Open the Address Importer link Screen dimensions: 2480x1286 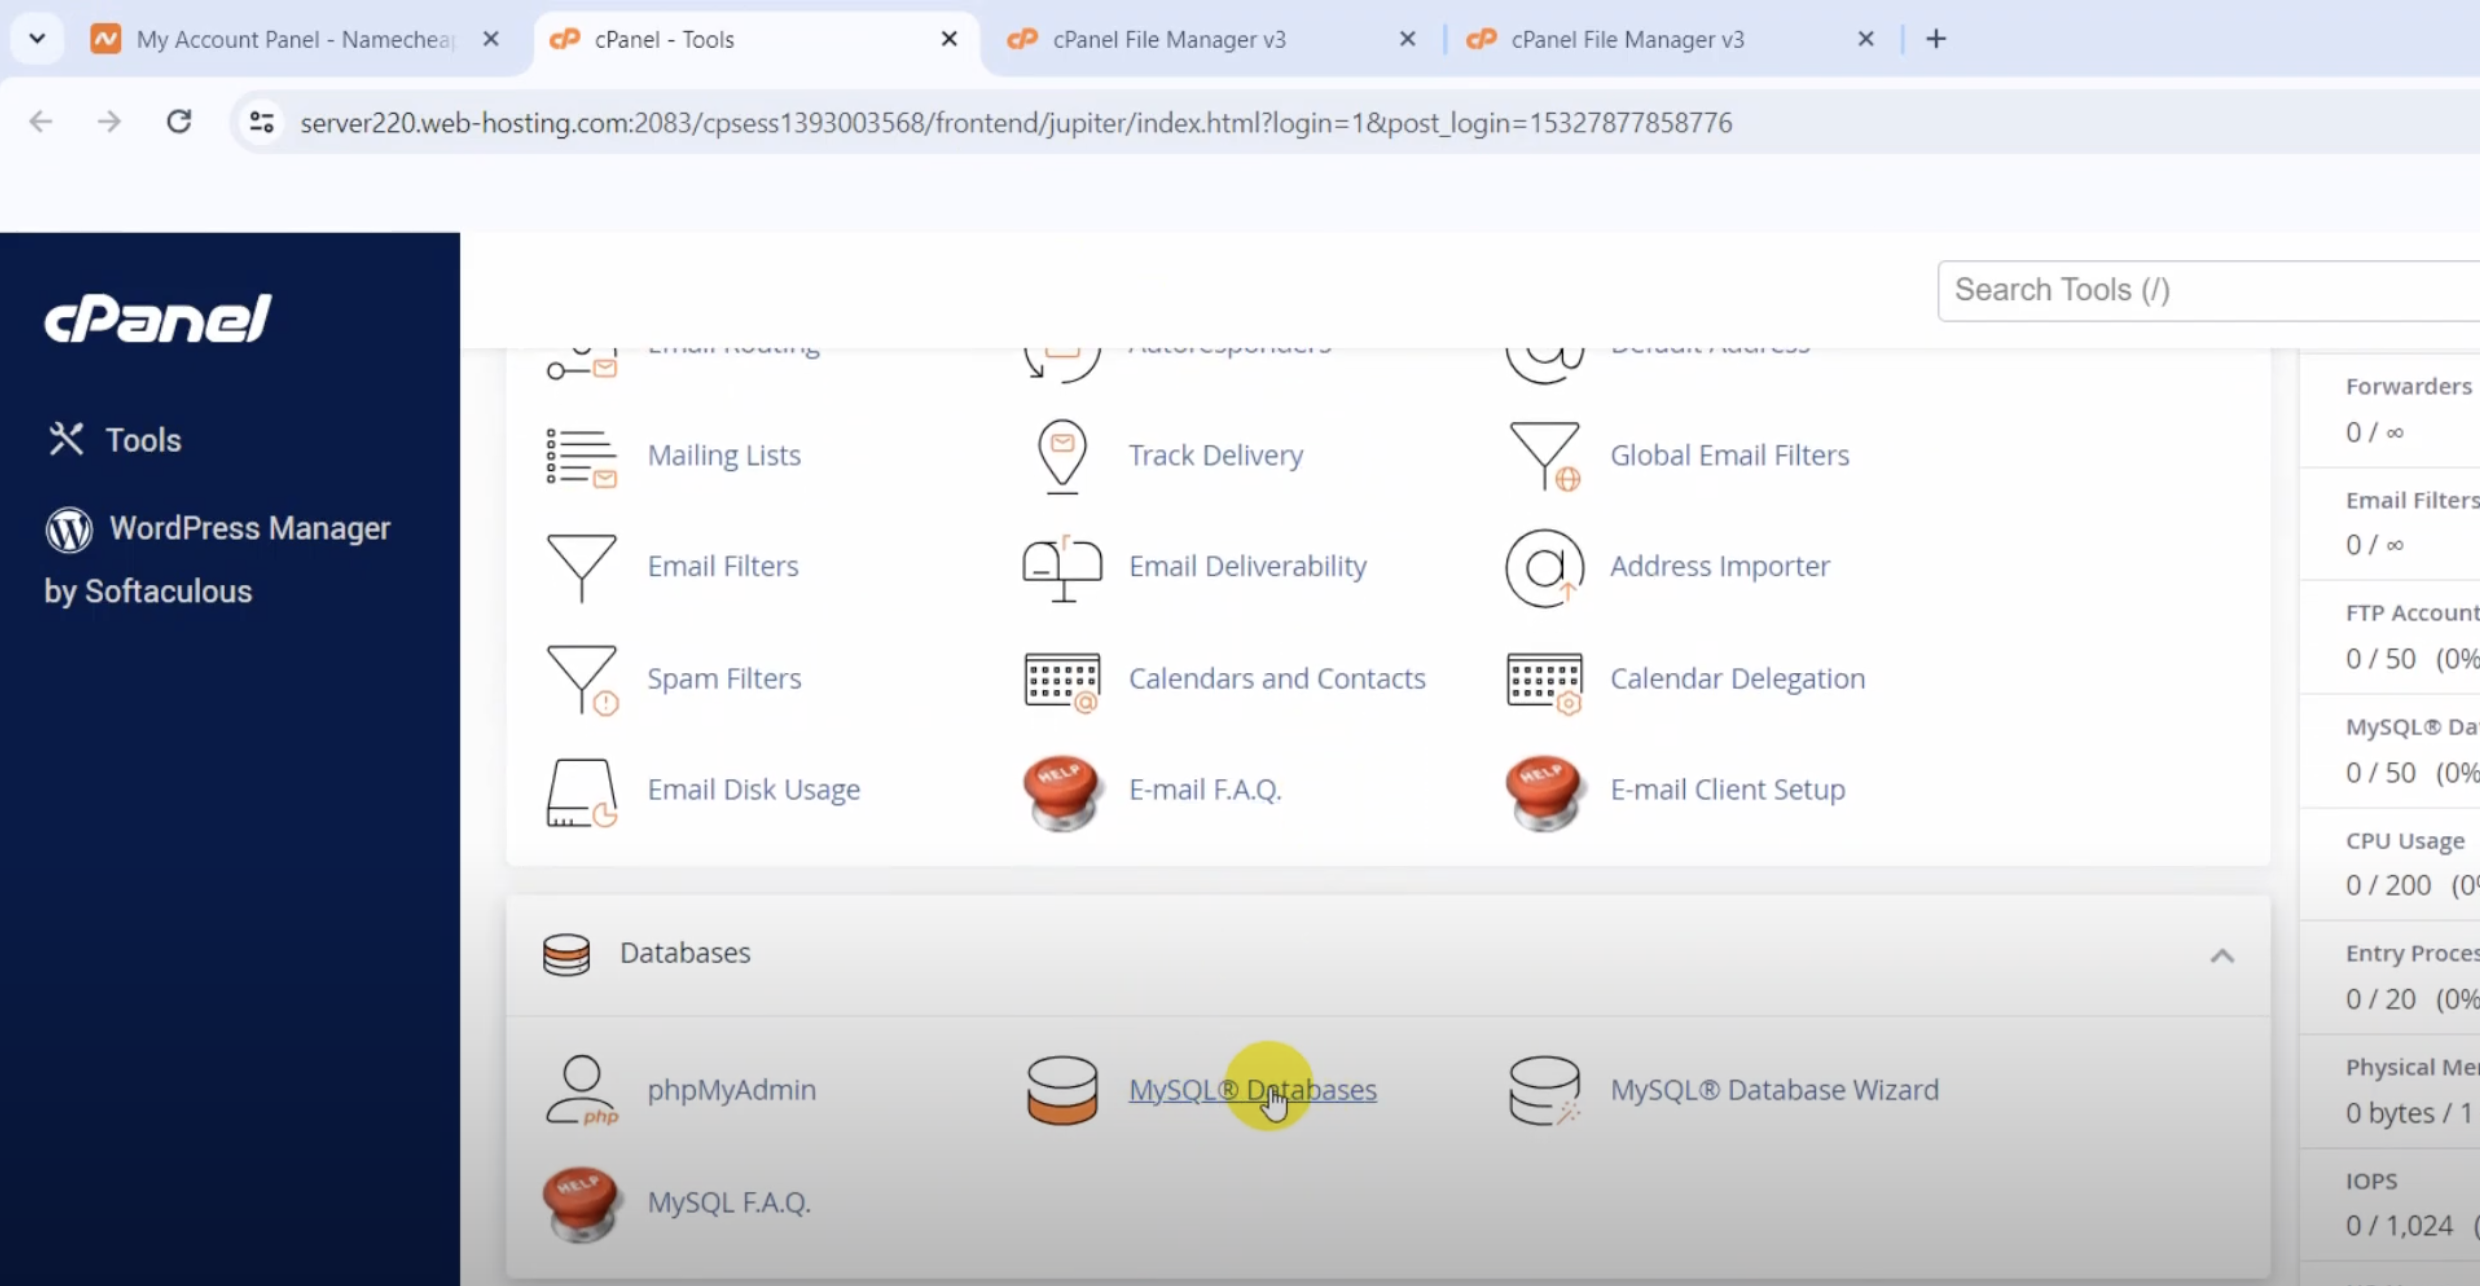pyautogui.click(x=1720, y=567)
